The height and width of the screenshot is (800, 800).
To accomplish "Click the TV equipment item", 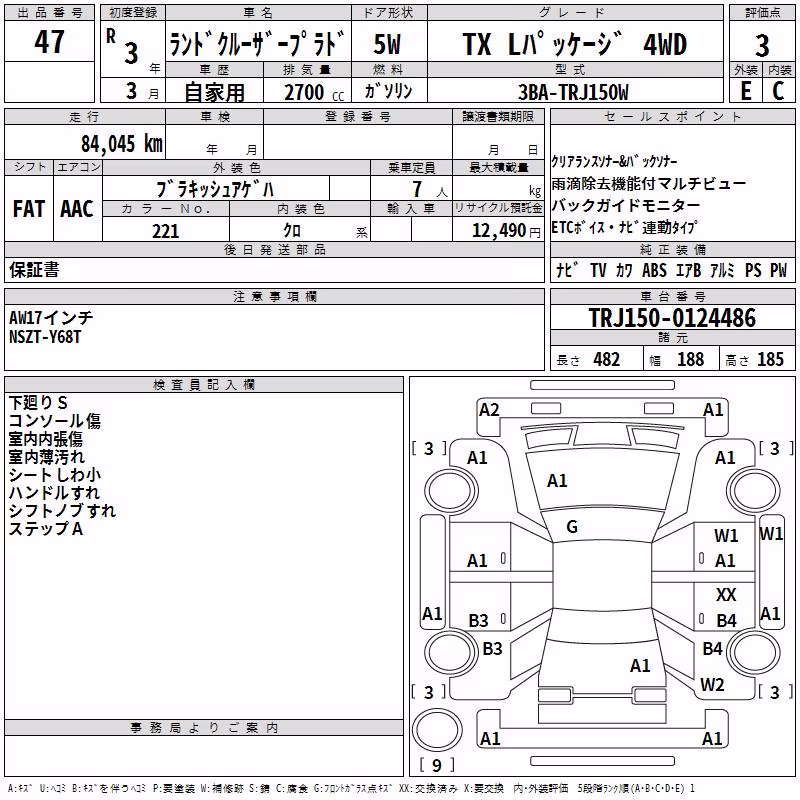I will 598,270.
